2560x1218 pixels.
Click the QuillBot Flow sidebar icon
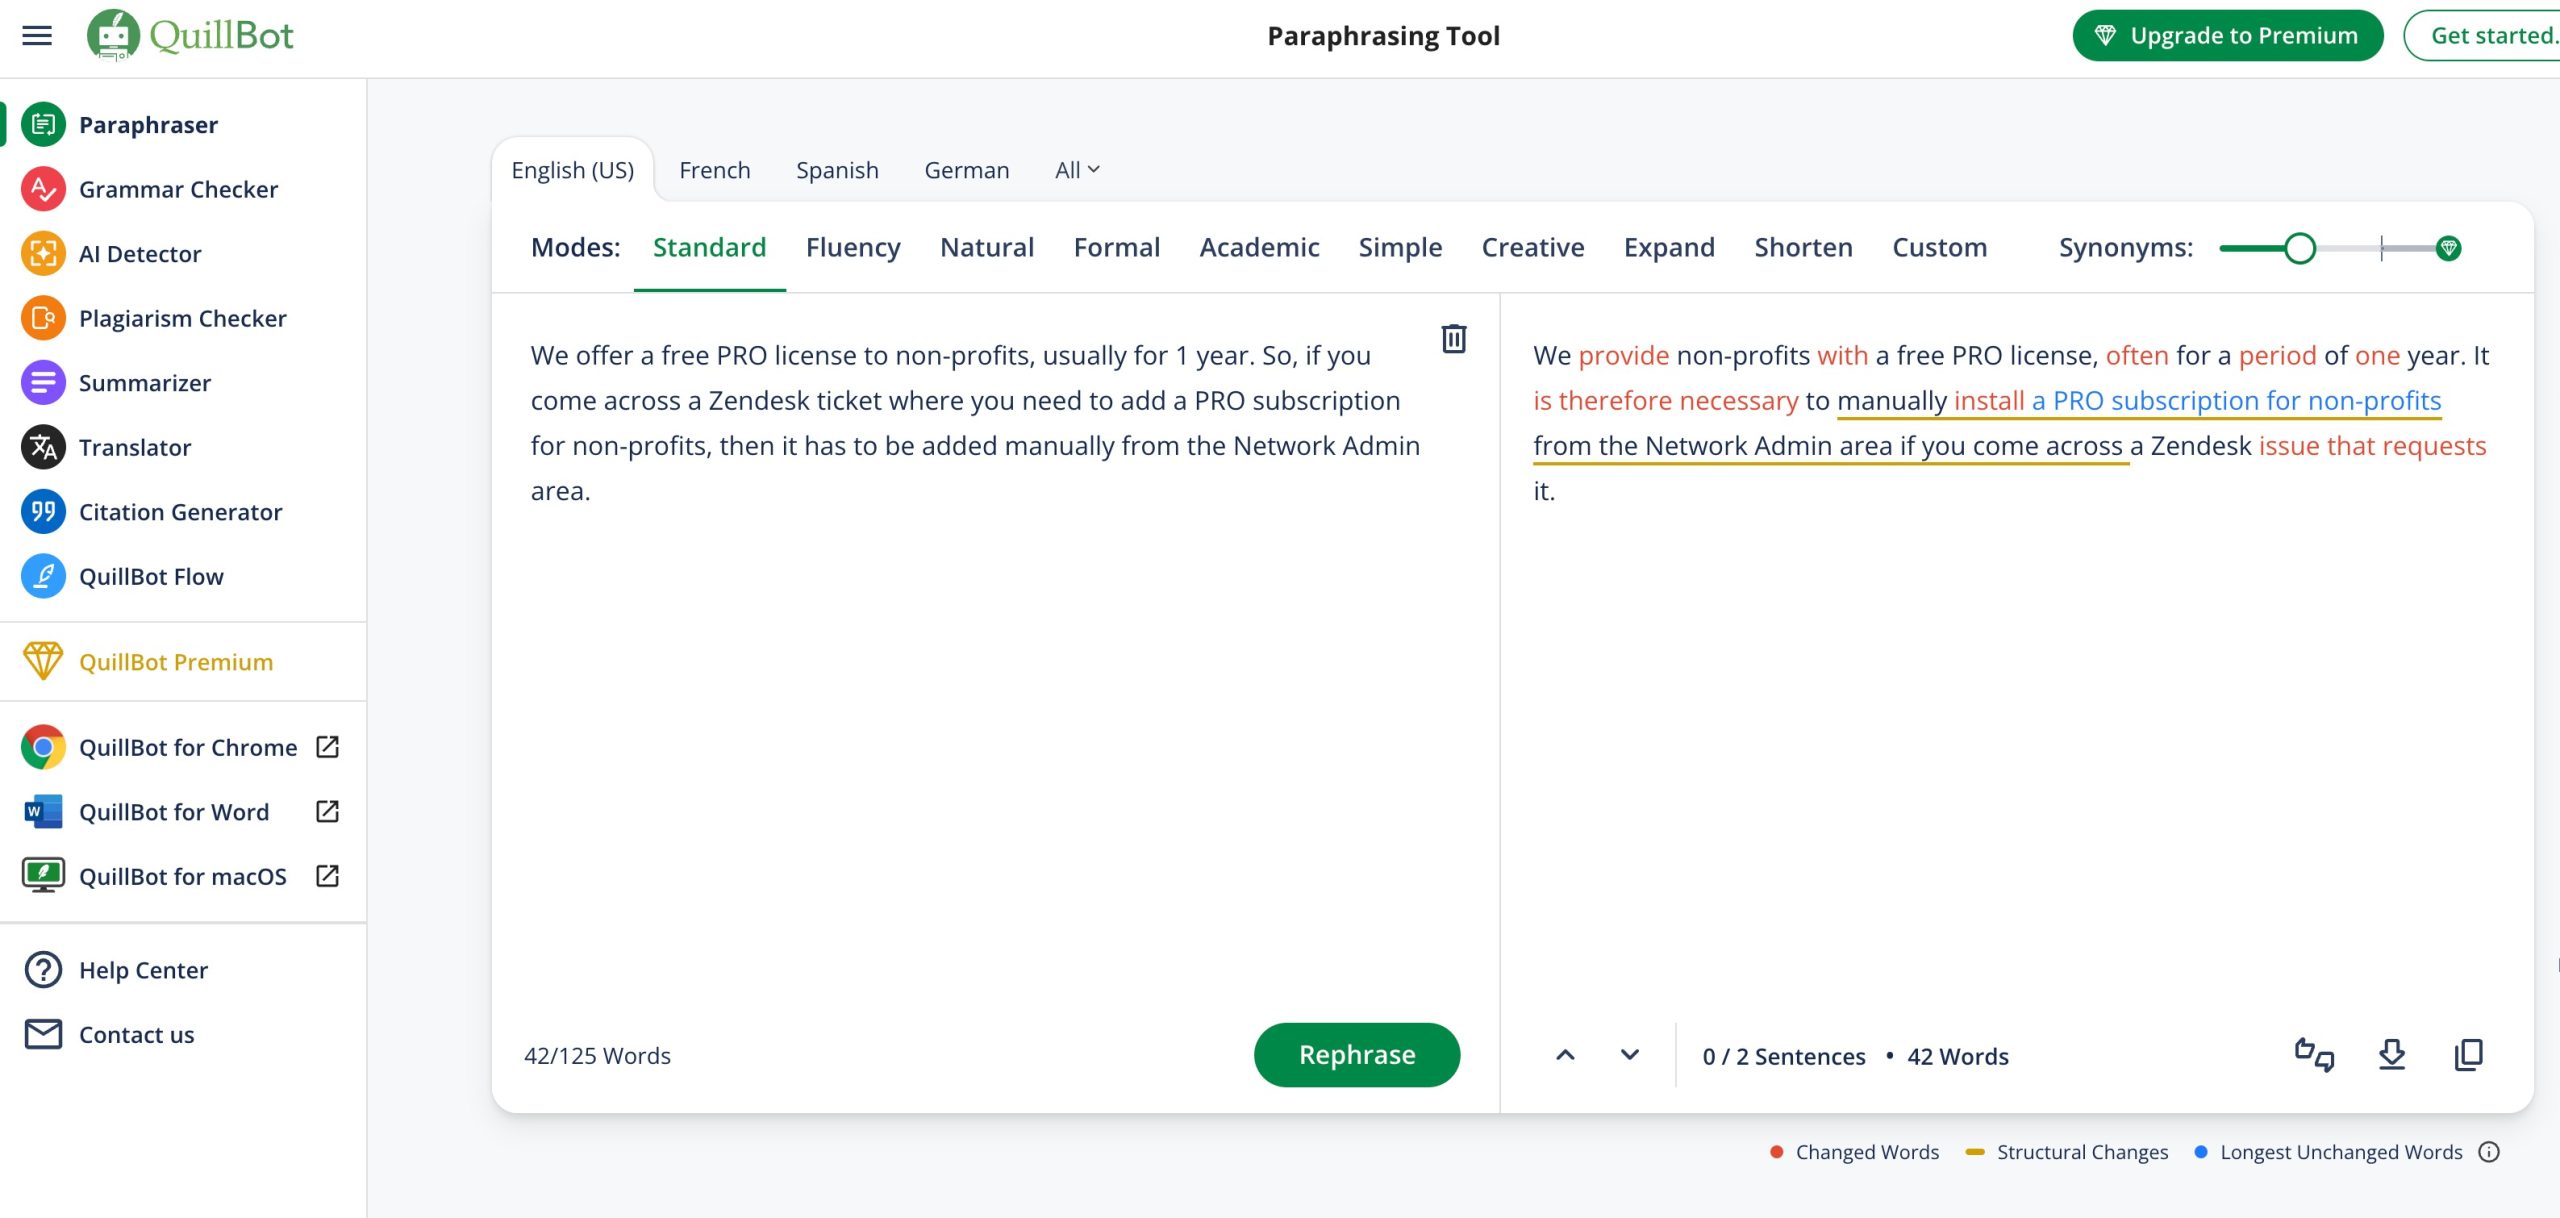(42, 575)
